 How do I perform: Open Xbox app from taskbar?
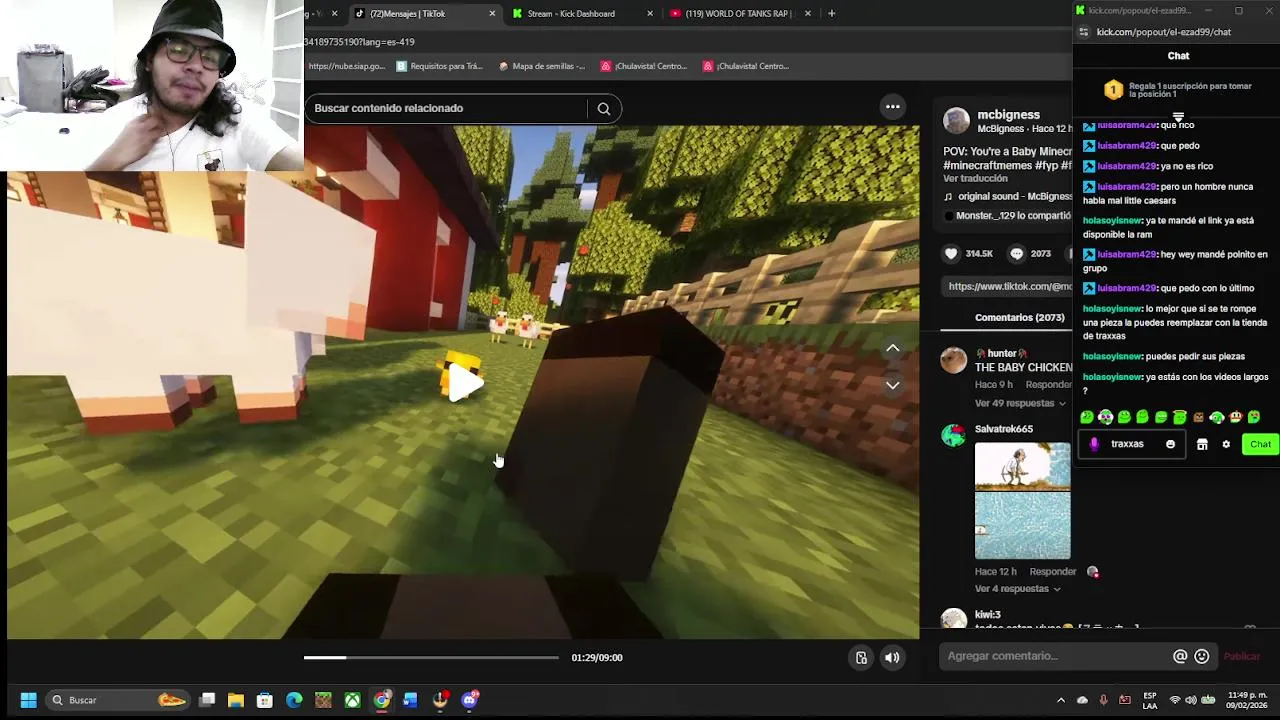coord(352,700)
